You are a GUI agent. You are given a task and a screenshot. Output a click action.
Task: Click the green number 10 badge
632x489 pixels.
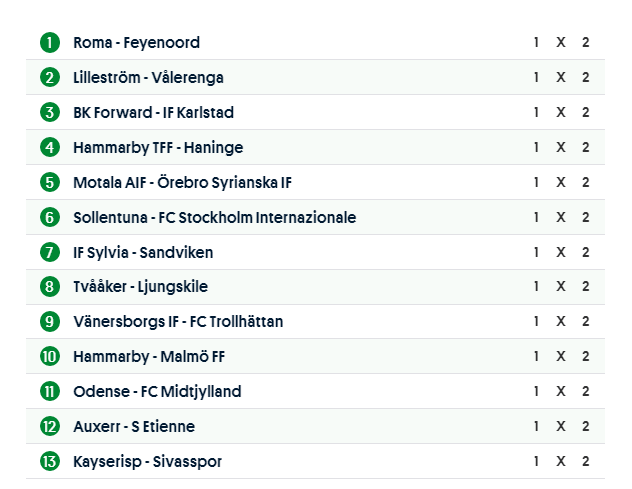pos(50,357)
